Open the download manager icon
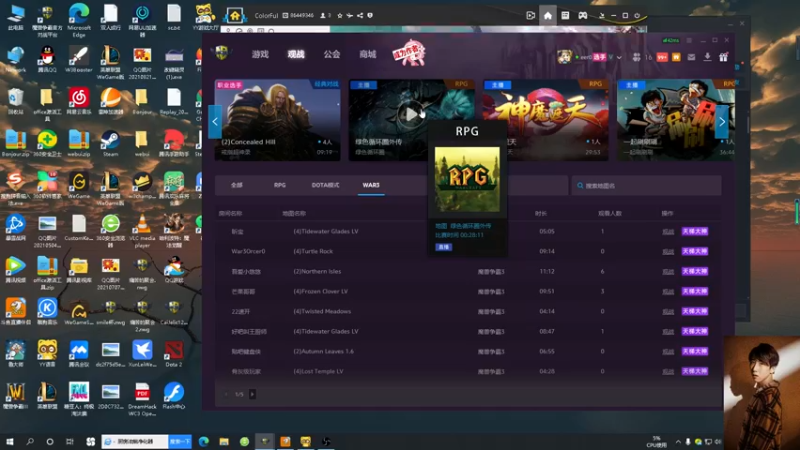800x450 pixels. tap(707, 57)
